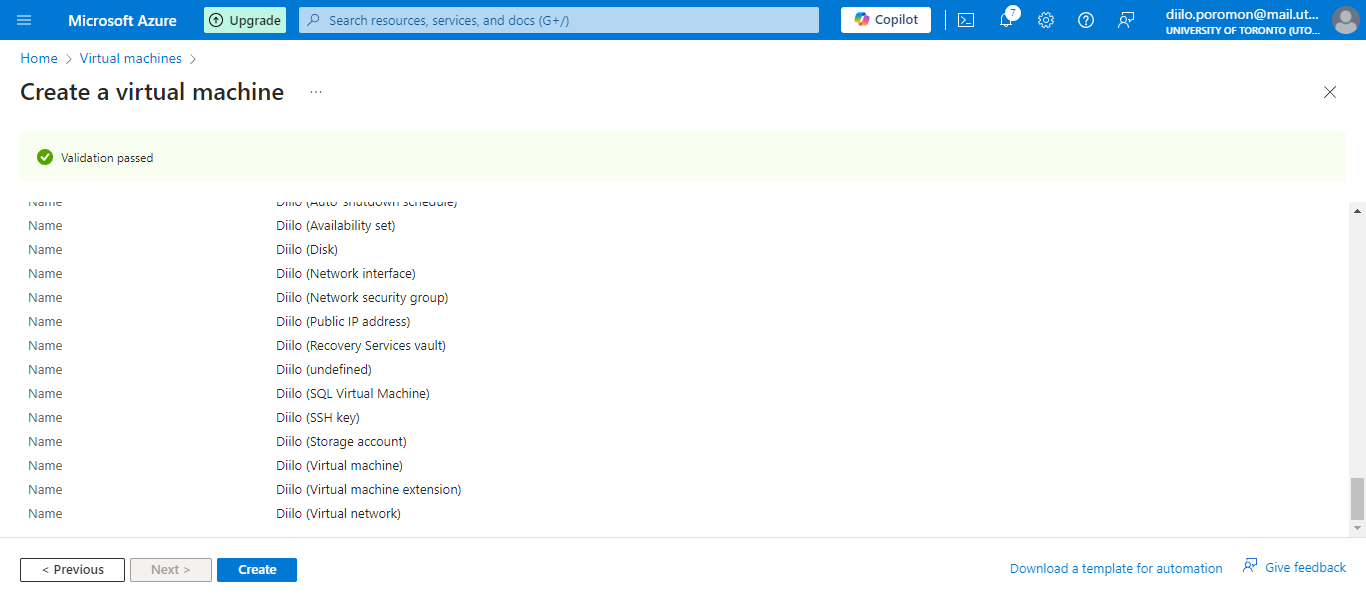
Task: Open Cloud Shell from the top bar
Action: pos(966,20)
